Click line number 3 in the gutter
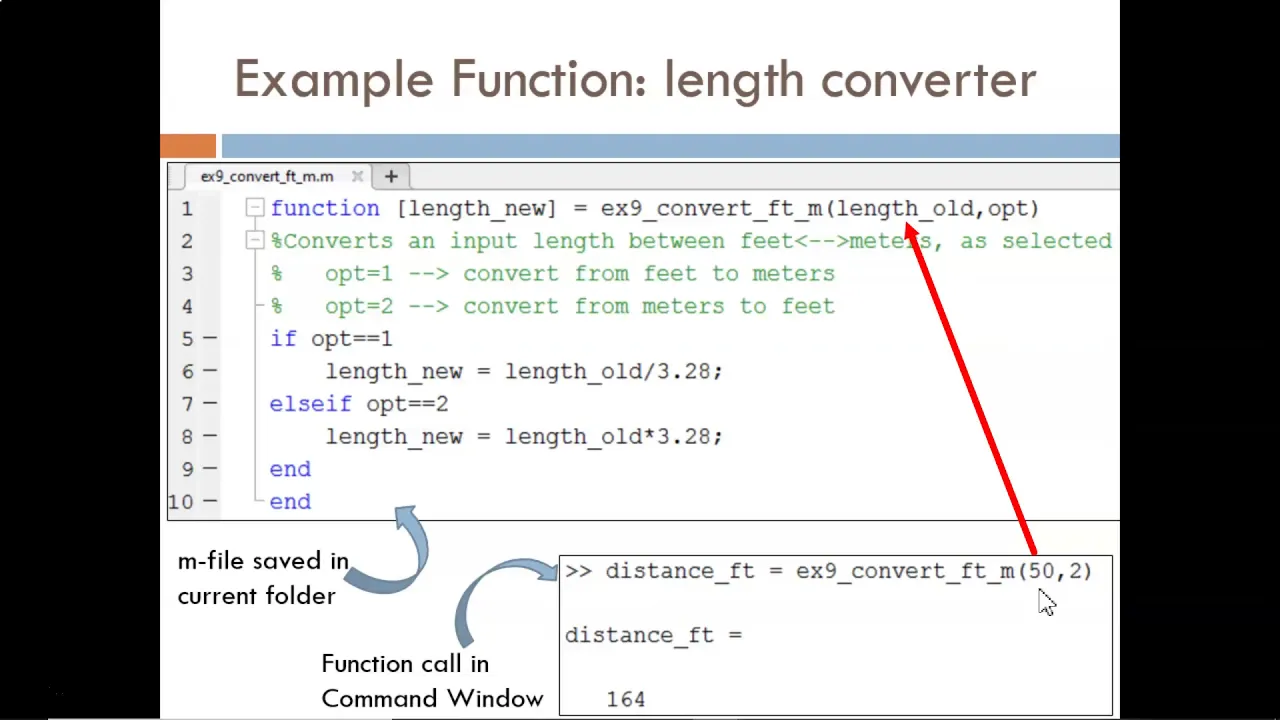1280x720 pixels. [x=187, y=273]
